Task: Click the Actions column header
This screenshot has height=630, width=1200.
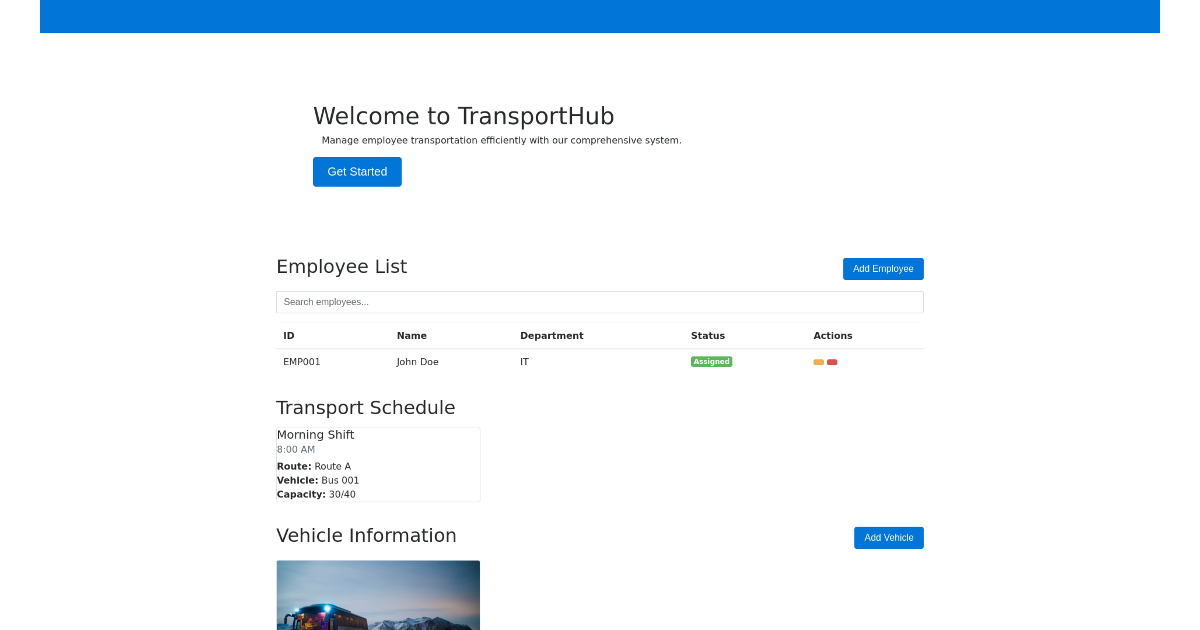Action: 833,335
